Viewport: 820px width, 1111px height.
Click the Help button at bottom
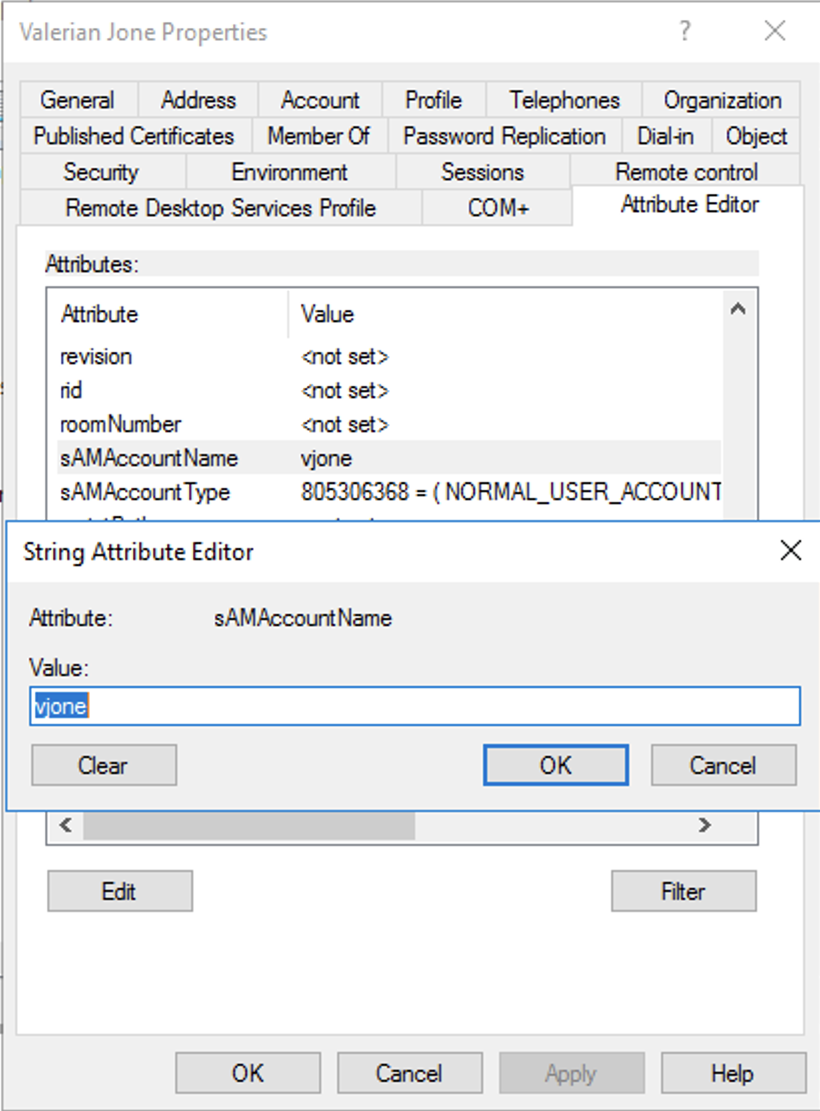733,1073
